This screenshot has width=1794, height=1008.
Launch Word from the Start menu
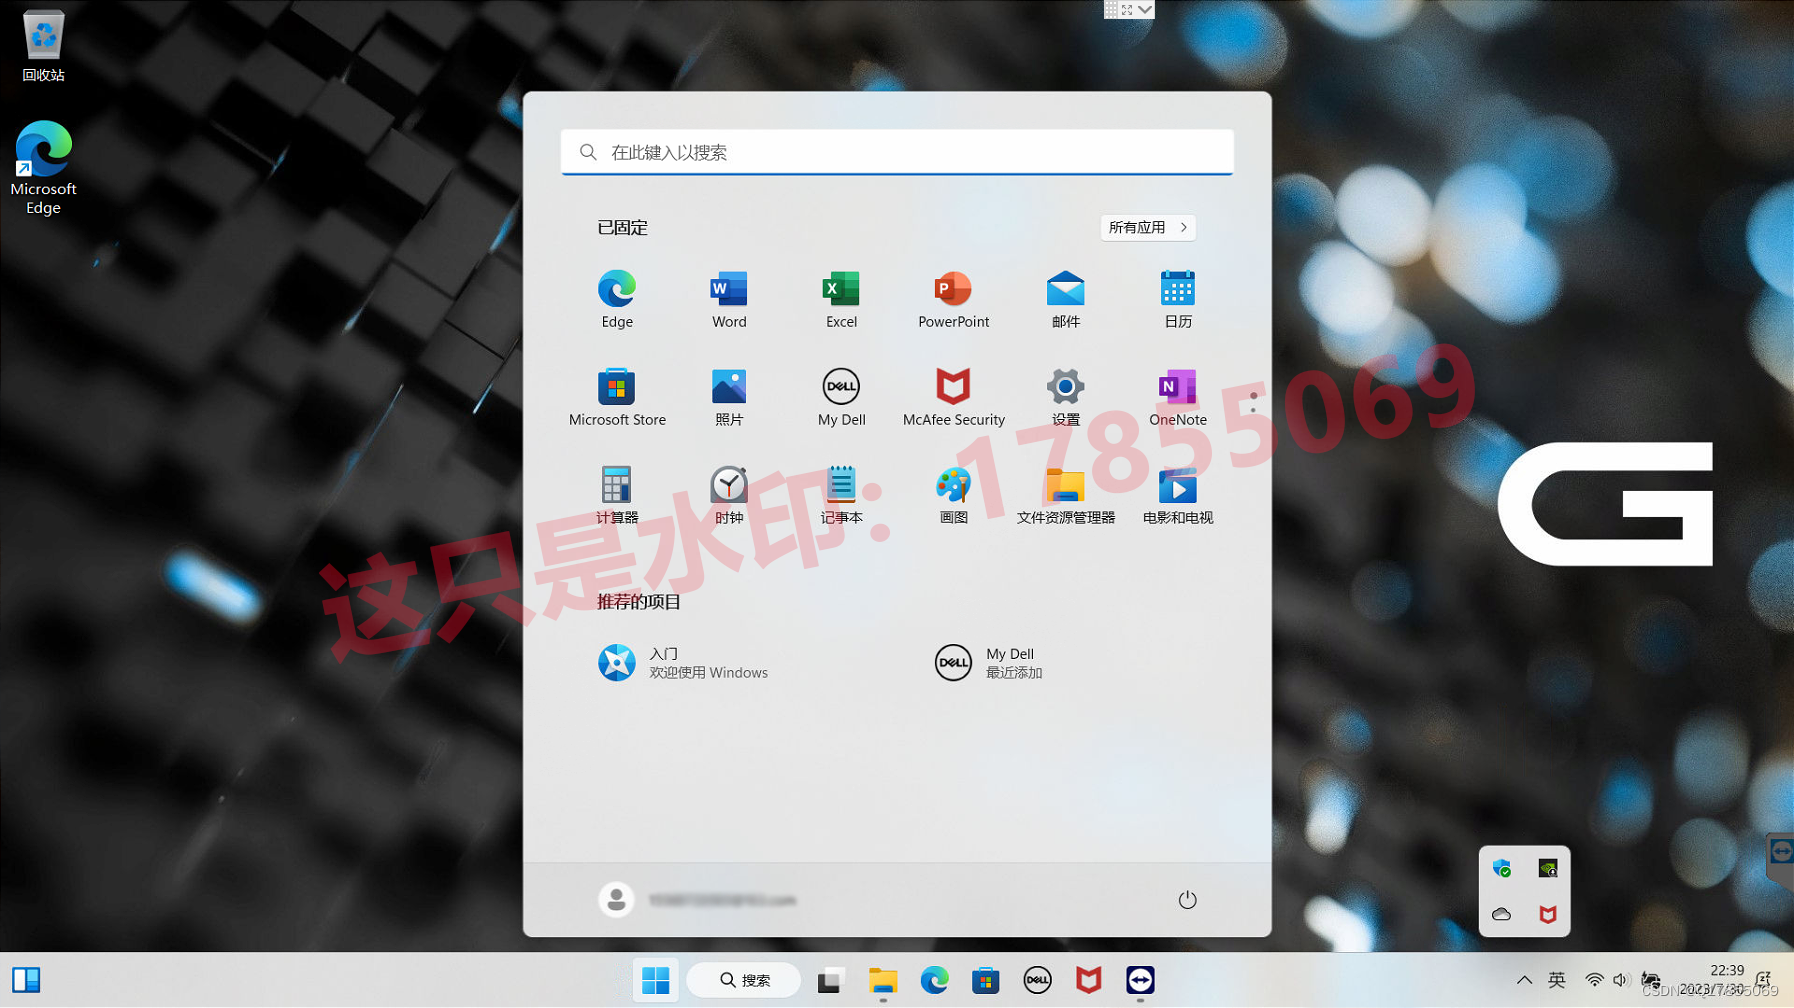tap(729, 299)
